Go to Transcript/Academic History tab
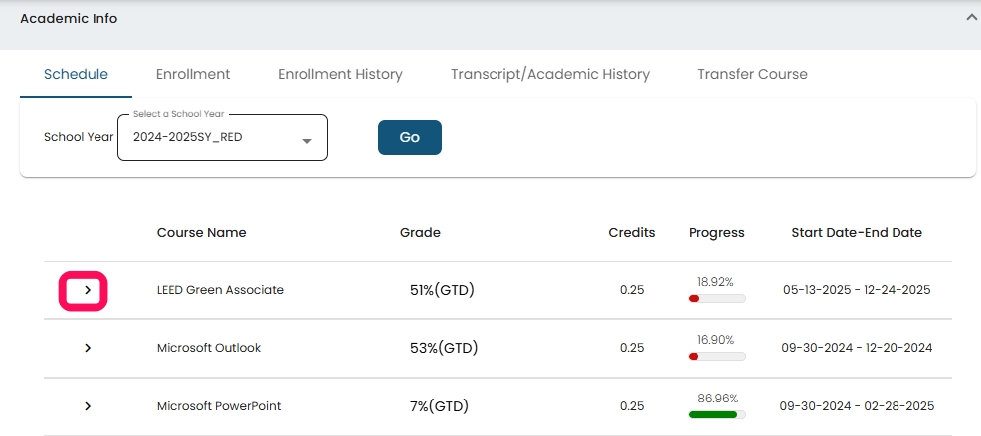This screenshot has width=981, height=436. coord(550,74)
